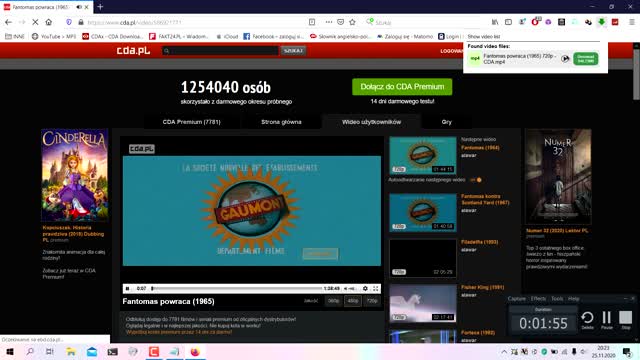
Task: Toggle autoplay next video switch
Action: (x=476, y=180)
